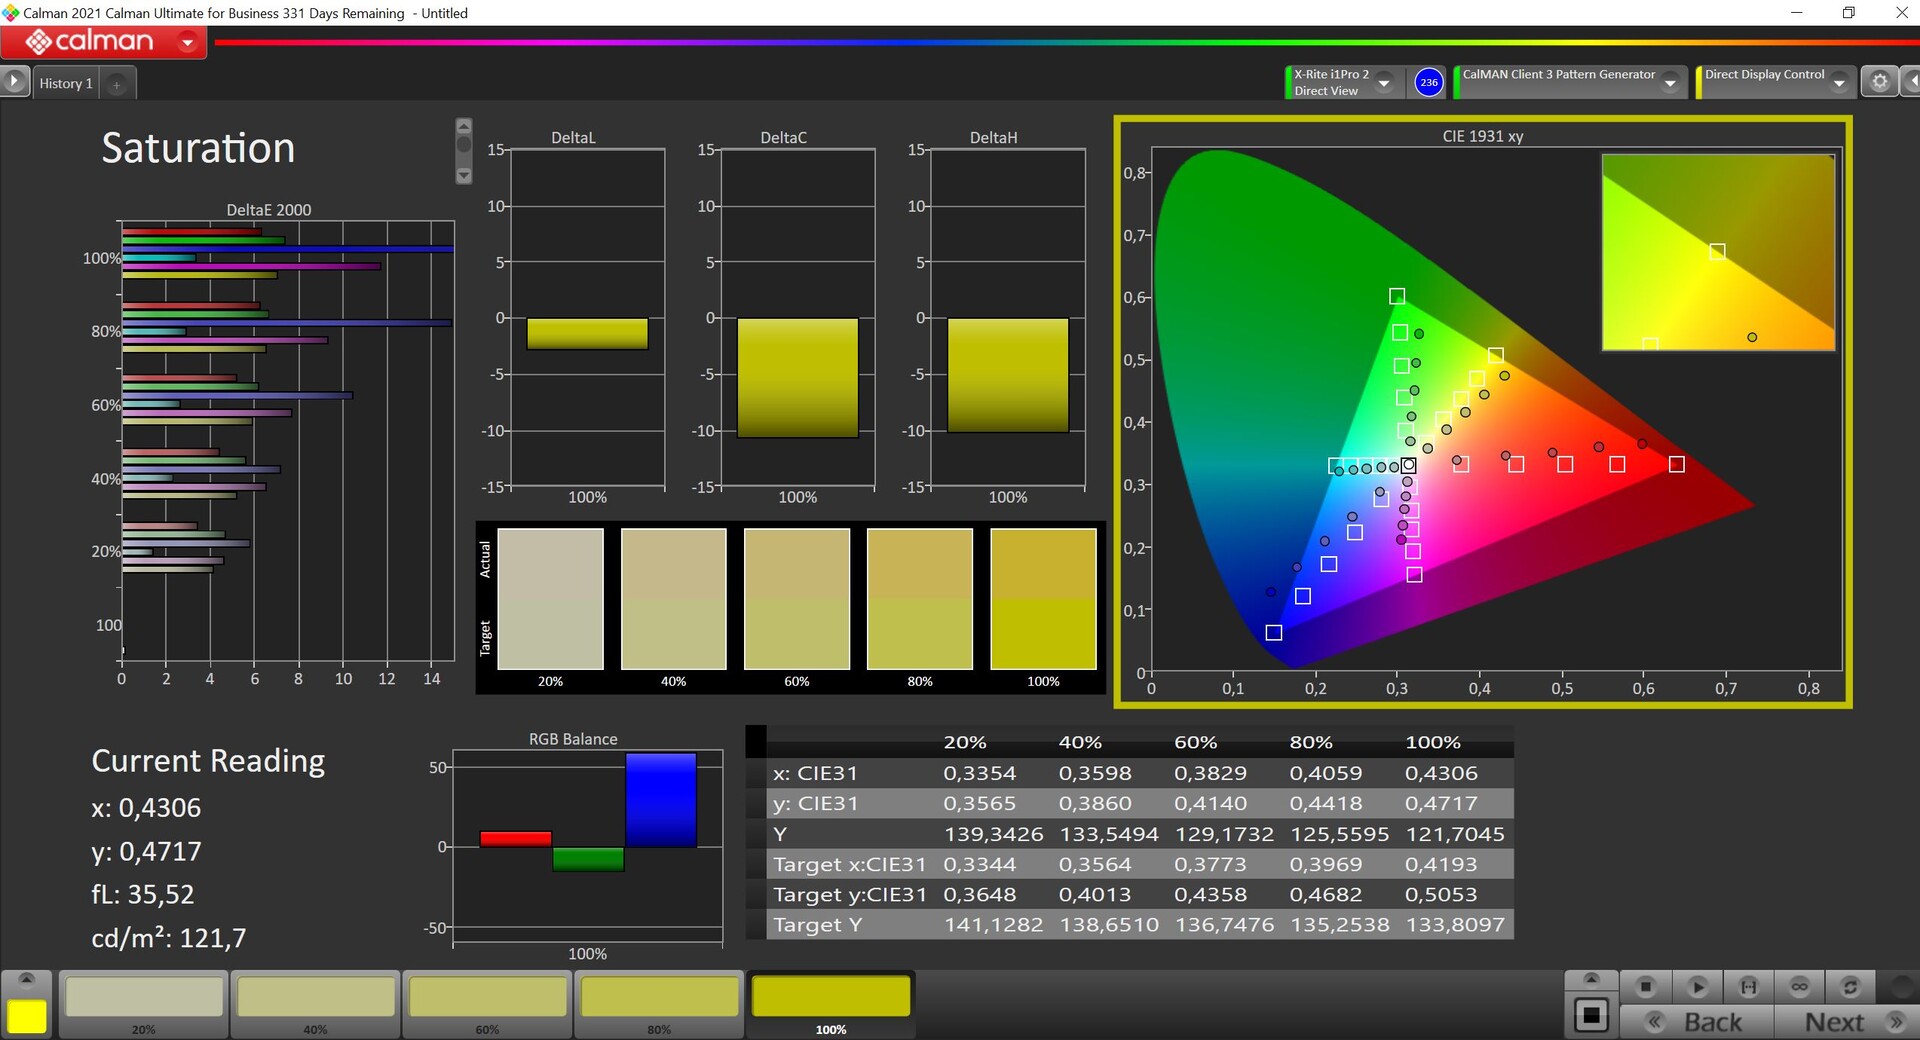The width and height of the screenshot is (1920, 1040).
Task: Click scroll-down arrow beside the Saturation title
Action: click(463, 176)
